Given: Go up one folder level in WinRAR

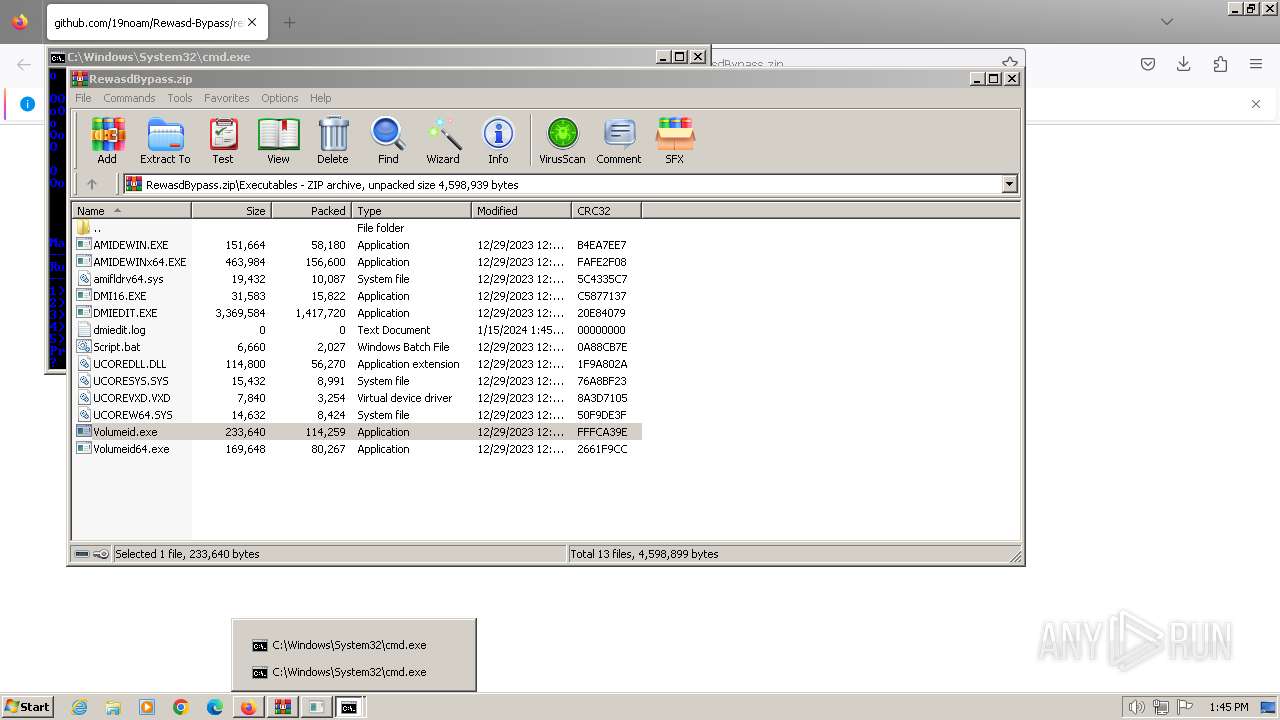Looking at the screenshot, I should click(92, 184).
